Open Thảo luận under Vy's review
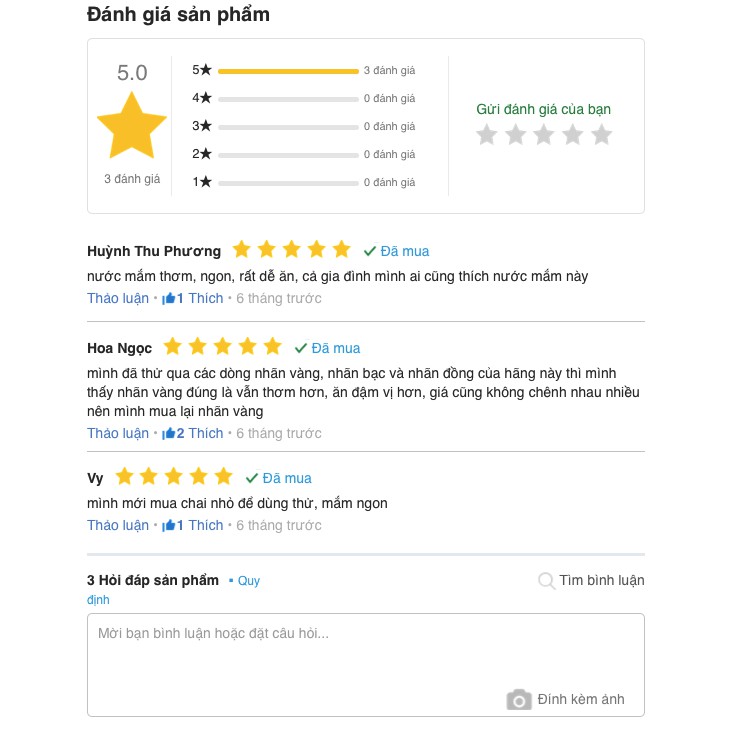 pos(117,525)
